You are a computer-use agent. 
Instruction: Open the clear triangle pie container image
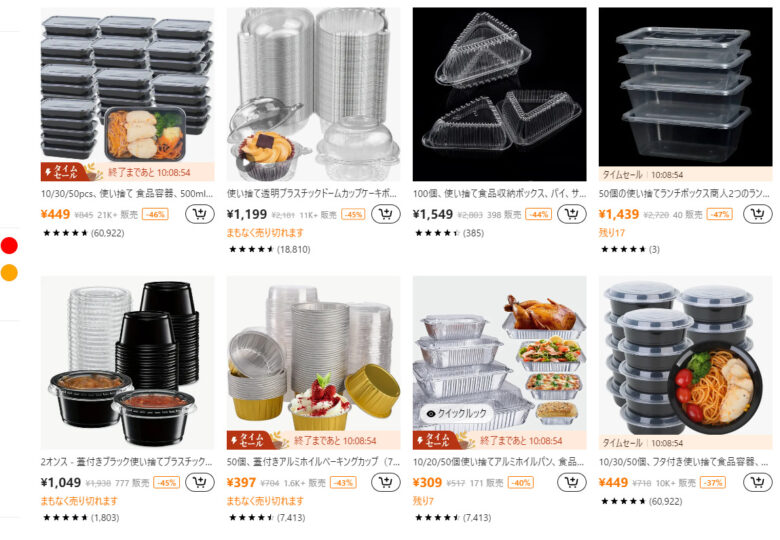pos(499,94)
